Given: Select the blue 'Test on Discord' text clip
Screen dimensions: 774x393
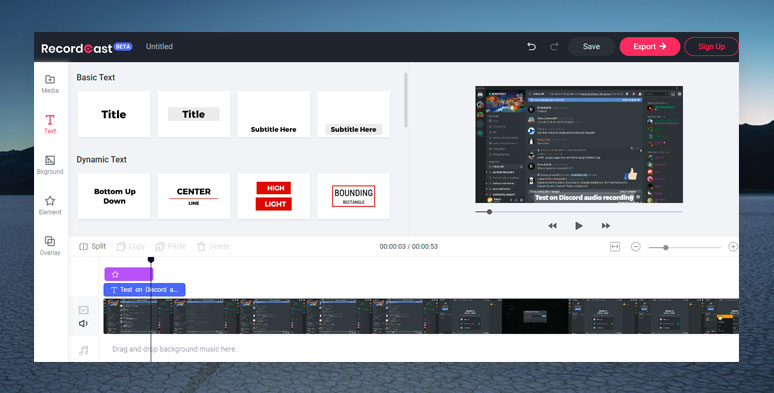Looking at the screenshot, I should (x=145, y=290).
